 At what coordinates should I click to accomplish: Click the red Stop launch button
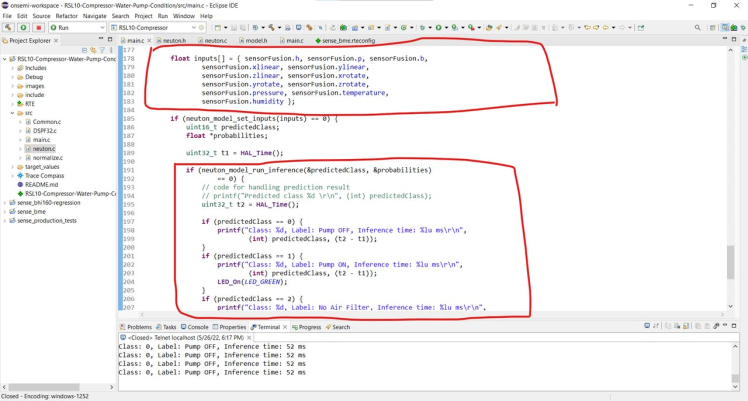click(x=38, y=28)
